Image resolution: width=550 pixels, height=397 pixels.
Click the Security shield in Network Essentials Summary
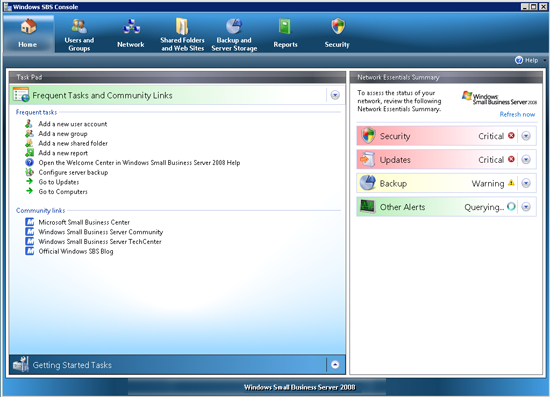coord(368,136)
